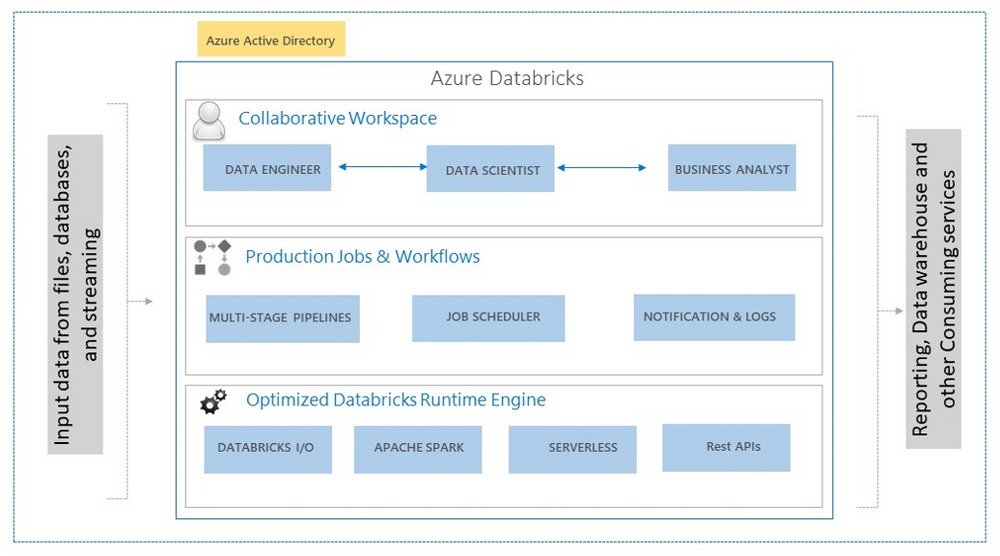
Task: Click the Production Jobs & Workflows heading
Action: [363, 256]
